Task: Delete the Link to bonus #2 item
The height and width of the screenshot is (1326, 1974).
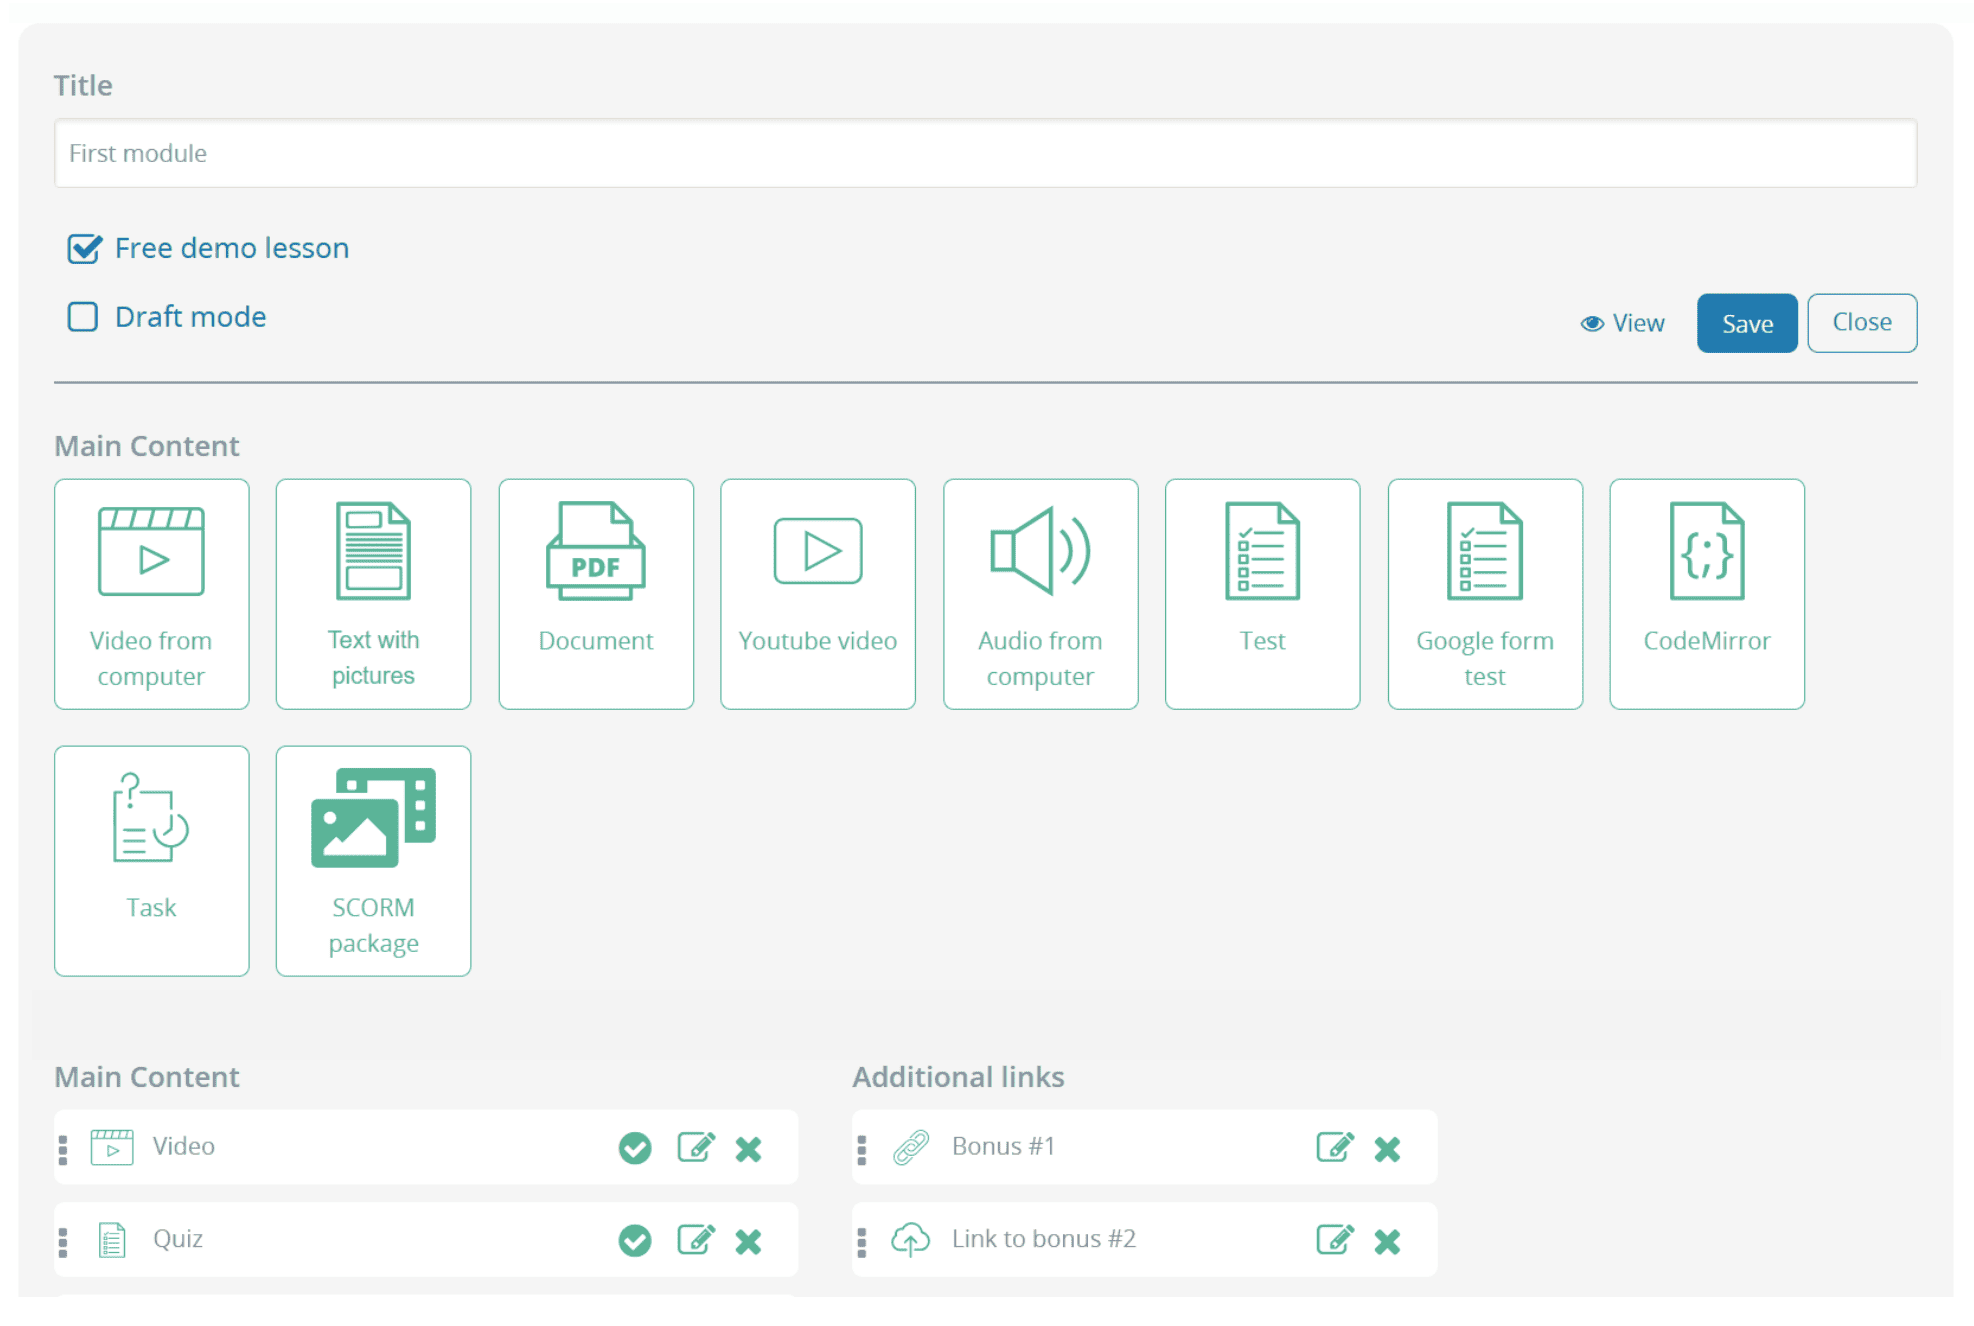Action: pos(1387,1241)
